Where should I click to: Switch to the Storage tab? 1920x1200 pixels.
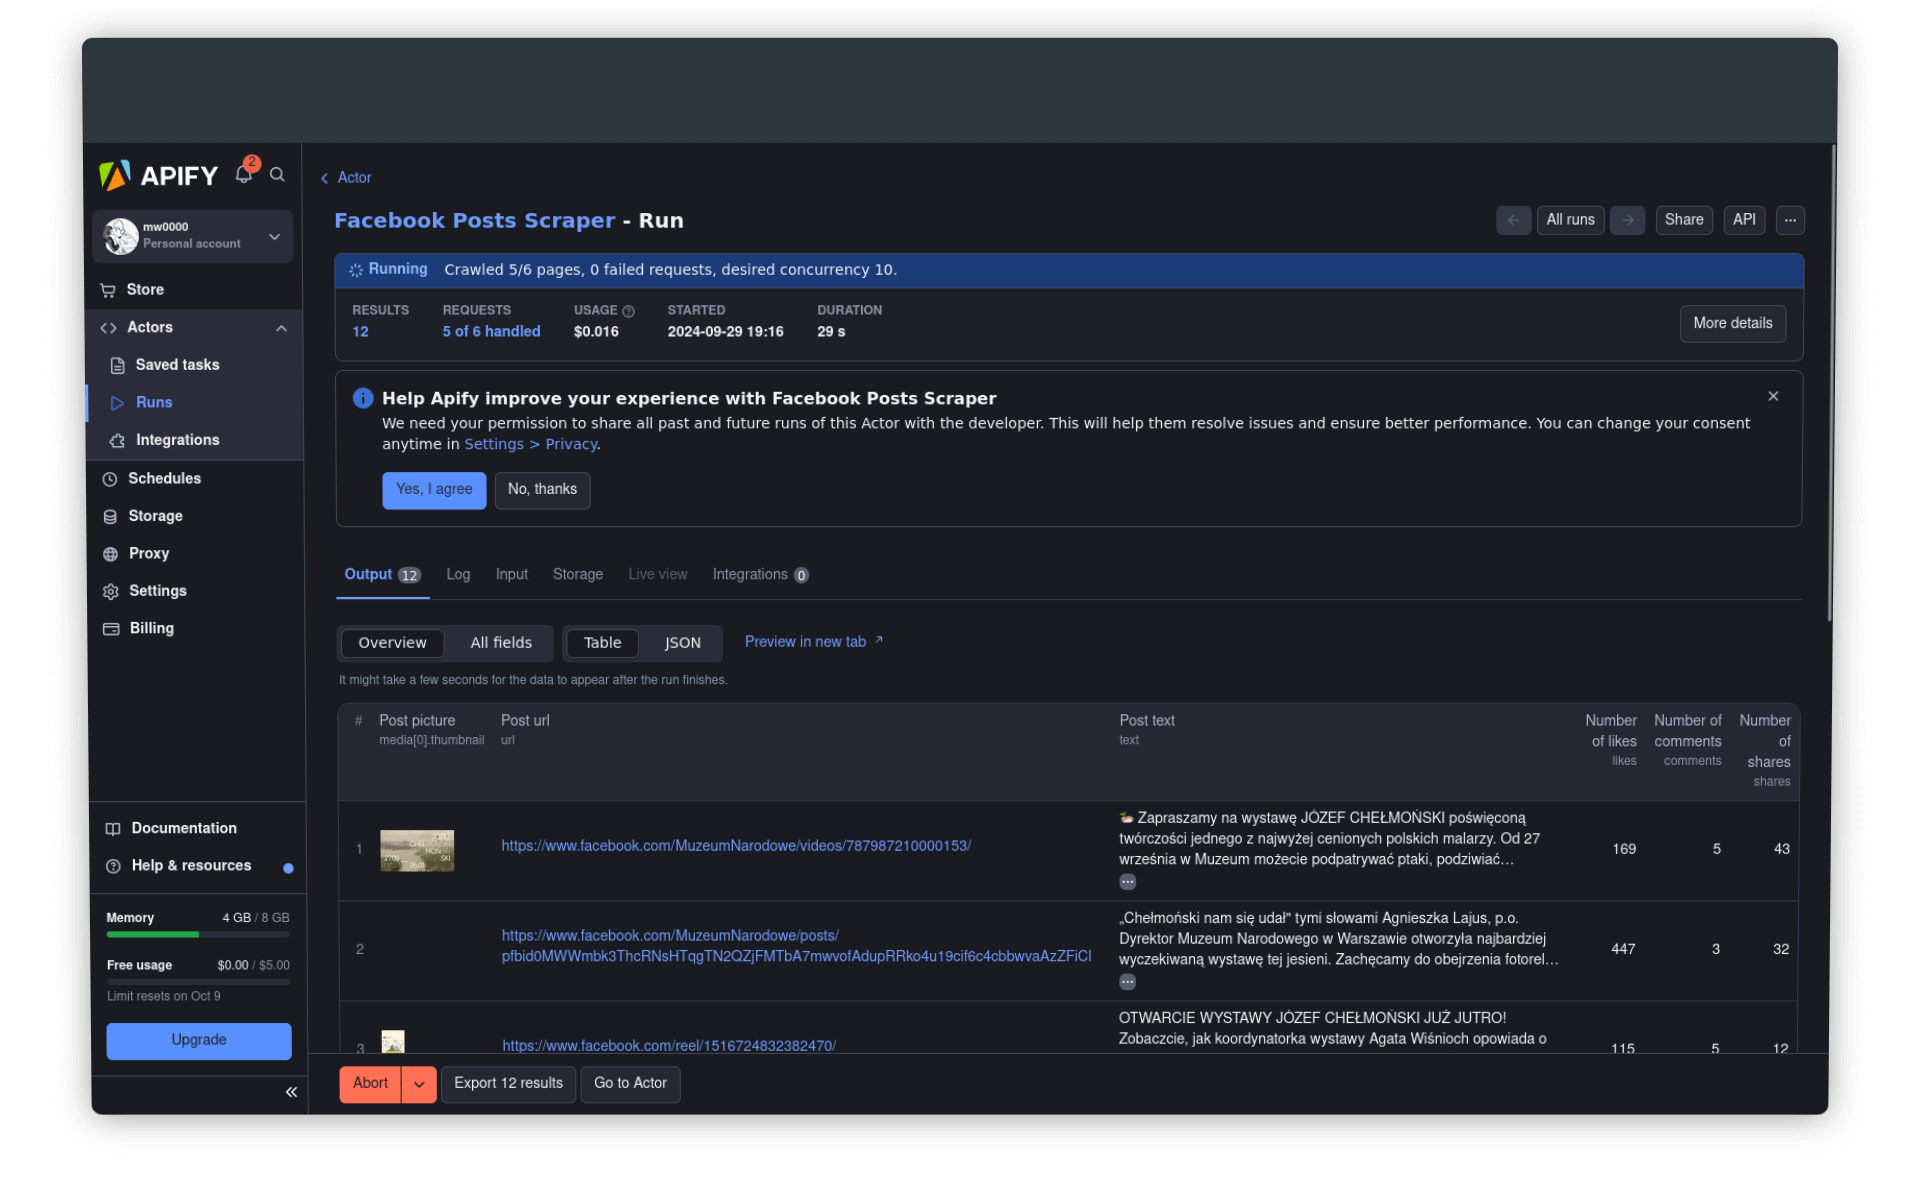[578, 575]
